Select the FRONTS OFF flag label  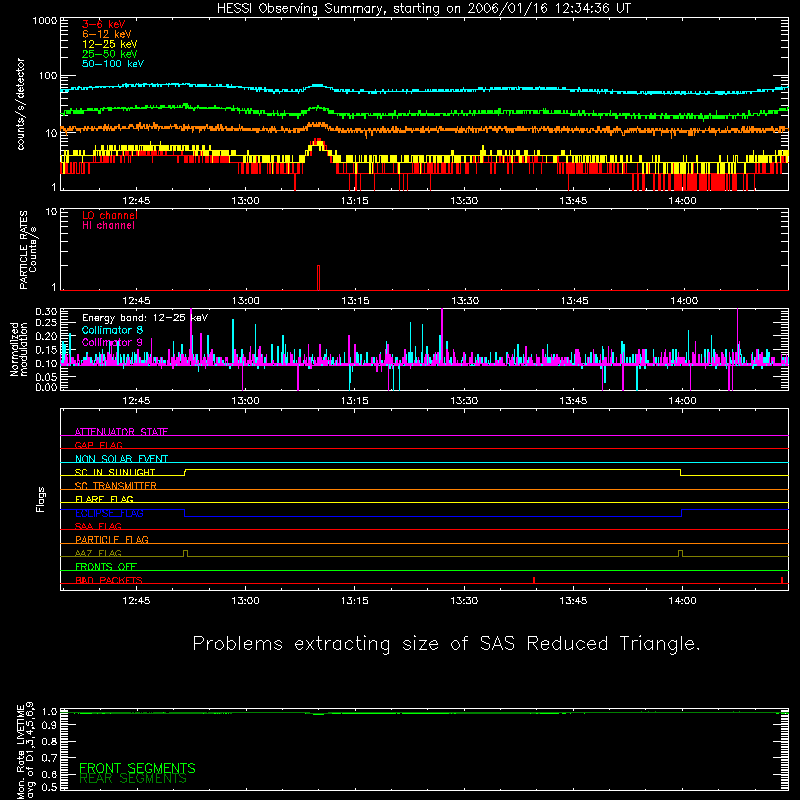coord(106,567)
